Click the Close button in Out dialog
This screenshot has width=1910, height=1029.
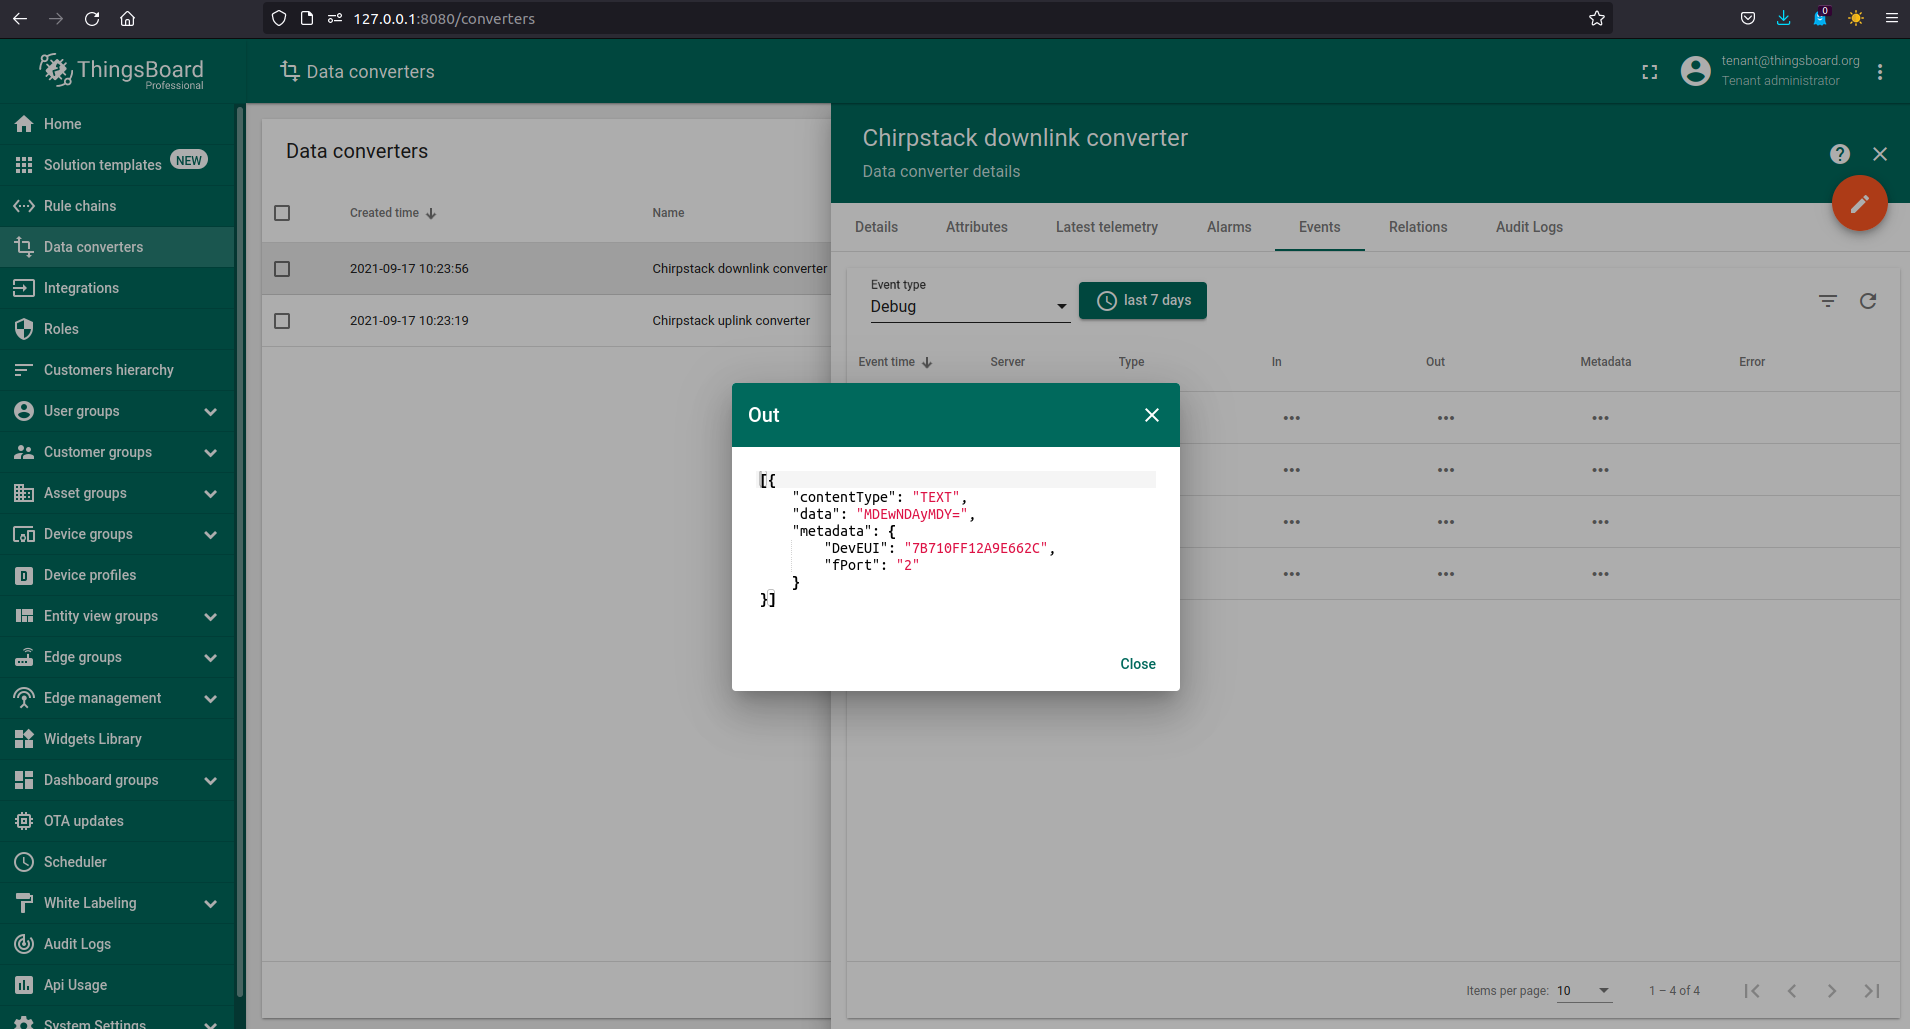pyautogui.click(x=1138, y=664)
